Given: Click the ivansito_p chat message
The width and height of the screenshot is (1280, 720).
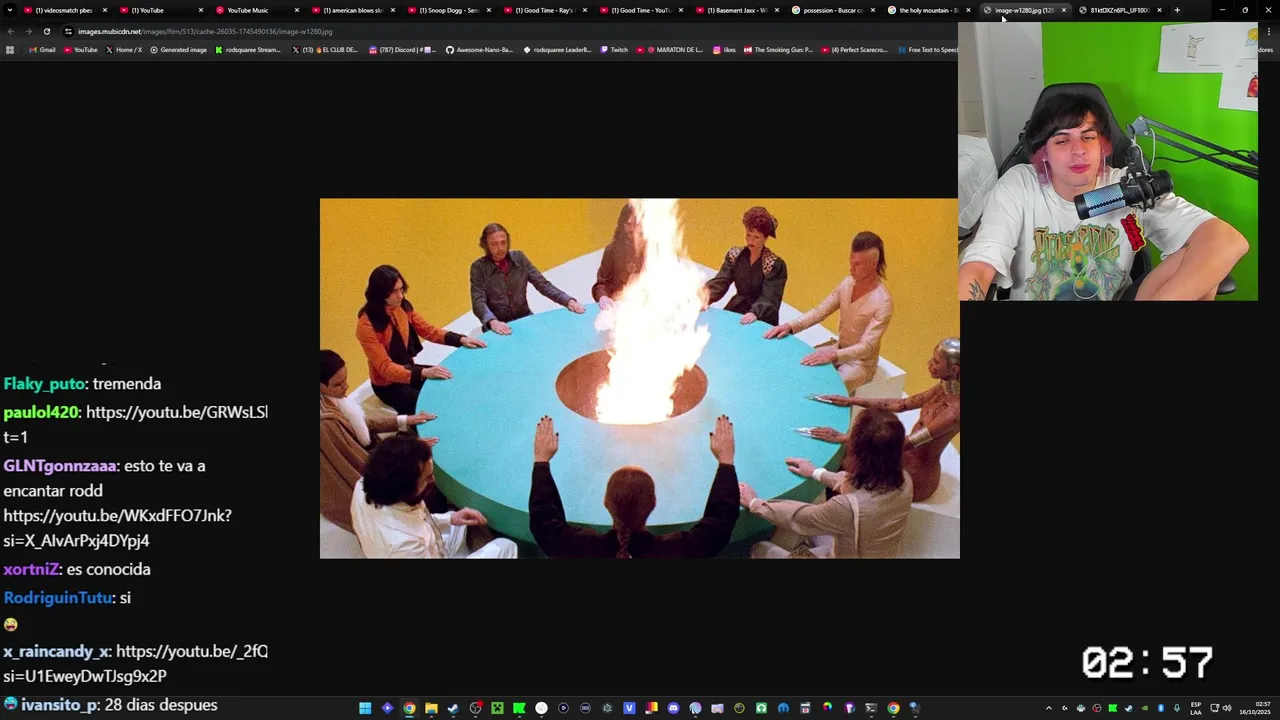Looking at the screenshot, I should click(110, 705).
